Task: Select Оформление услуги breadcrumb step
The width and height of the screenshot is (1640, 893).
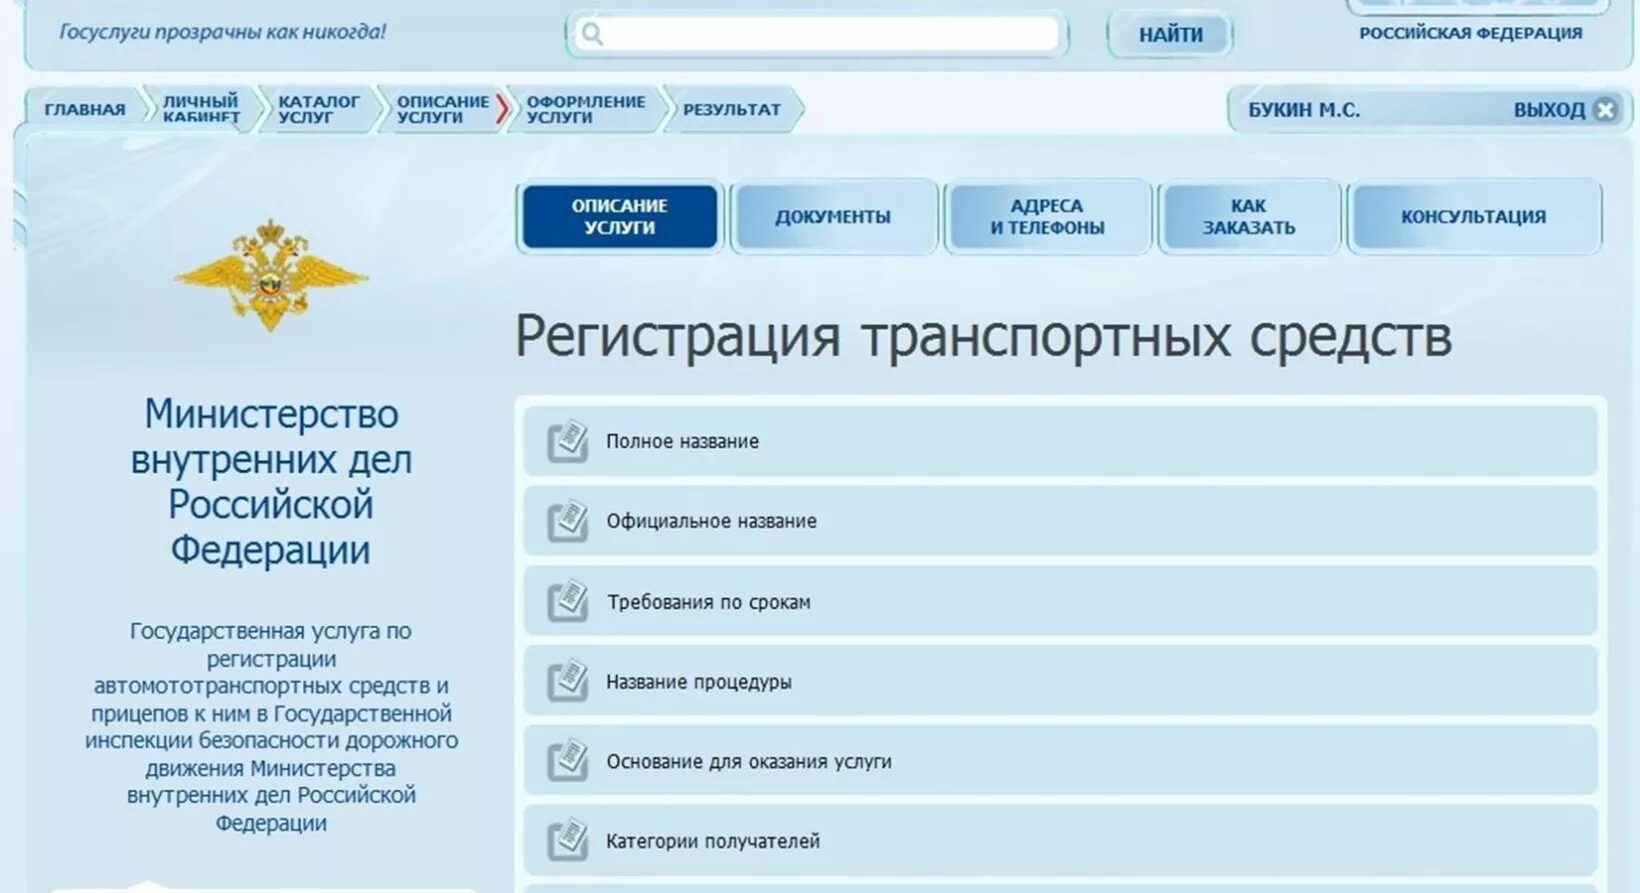Action: [x=586, y=110]
